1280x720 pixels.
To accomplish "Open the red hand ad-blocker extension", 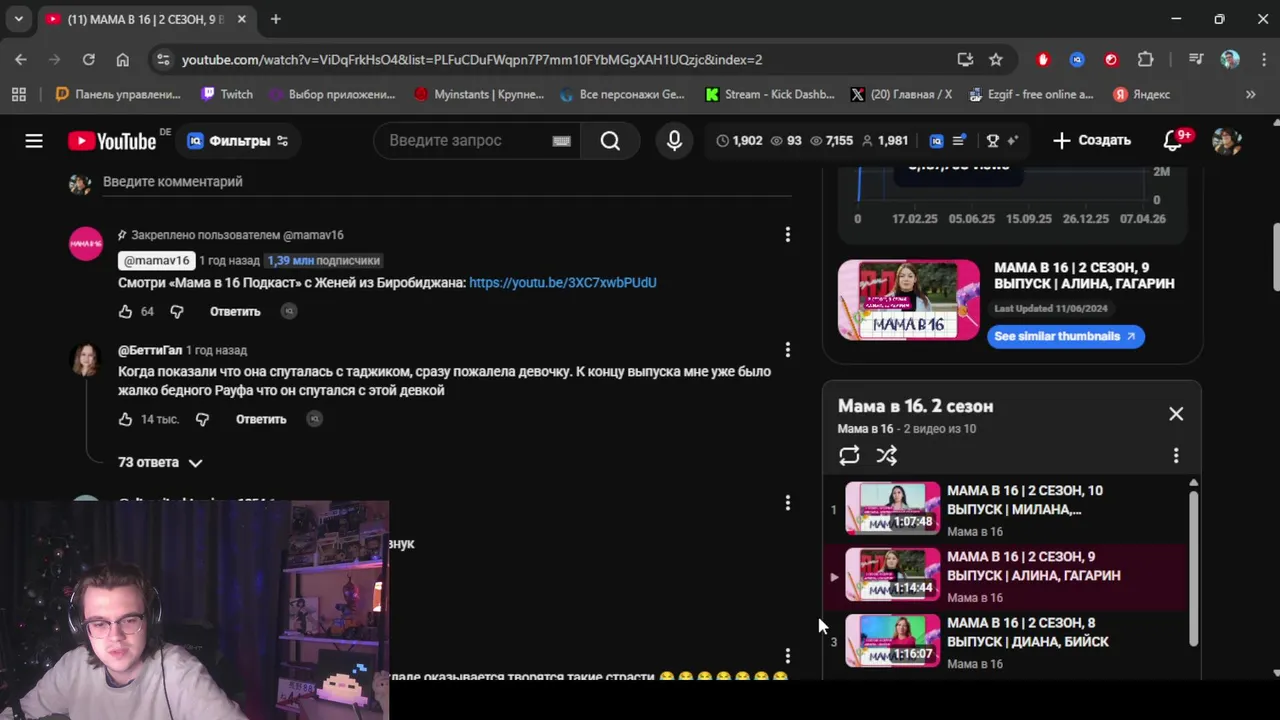I will 1043,60.
